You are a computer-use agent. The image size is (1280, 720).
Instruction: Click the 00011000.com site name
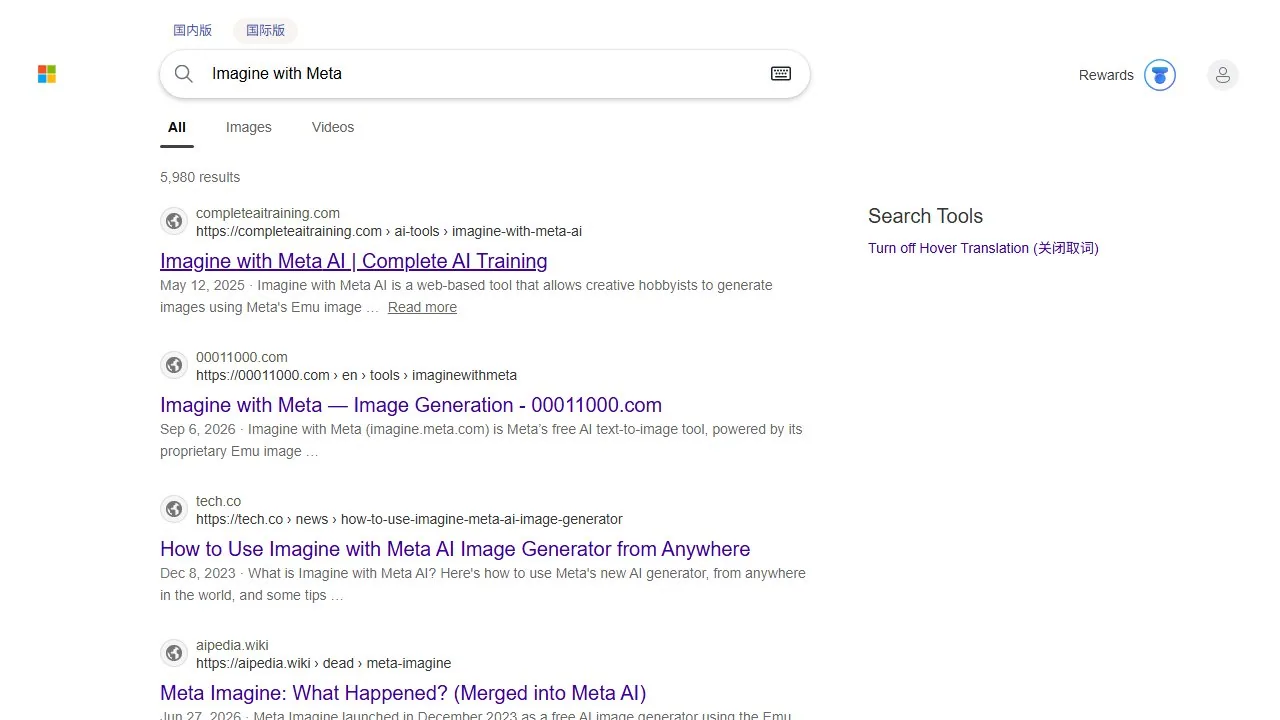point(242,357)
